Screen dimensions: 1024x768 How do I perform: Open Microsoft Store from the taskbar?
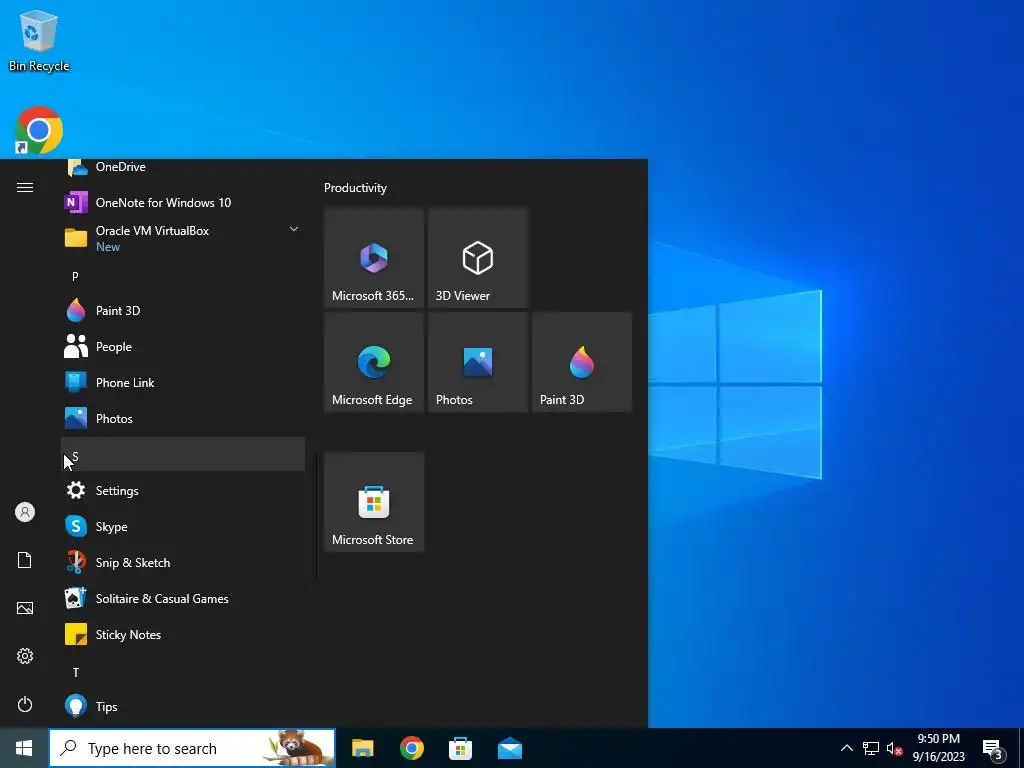[460, 748]
